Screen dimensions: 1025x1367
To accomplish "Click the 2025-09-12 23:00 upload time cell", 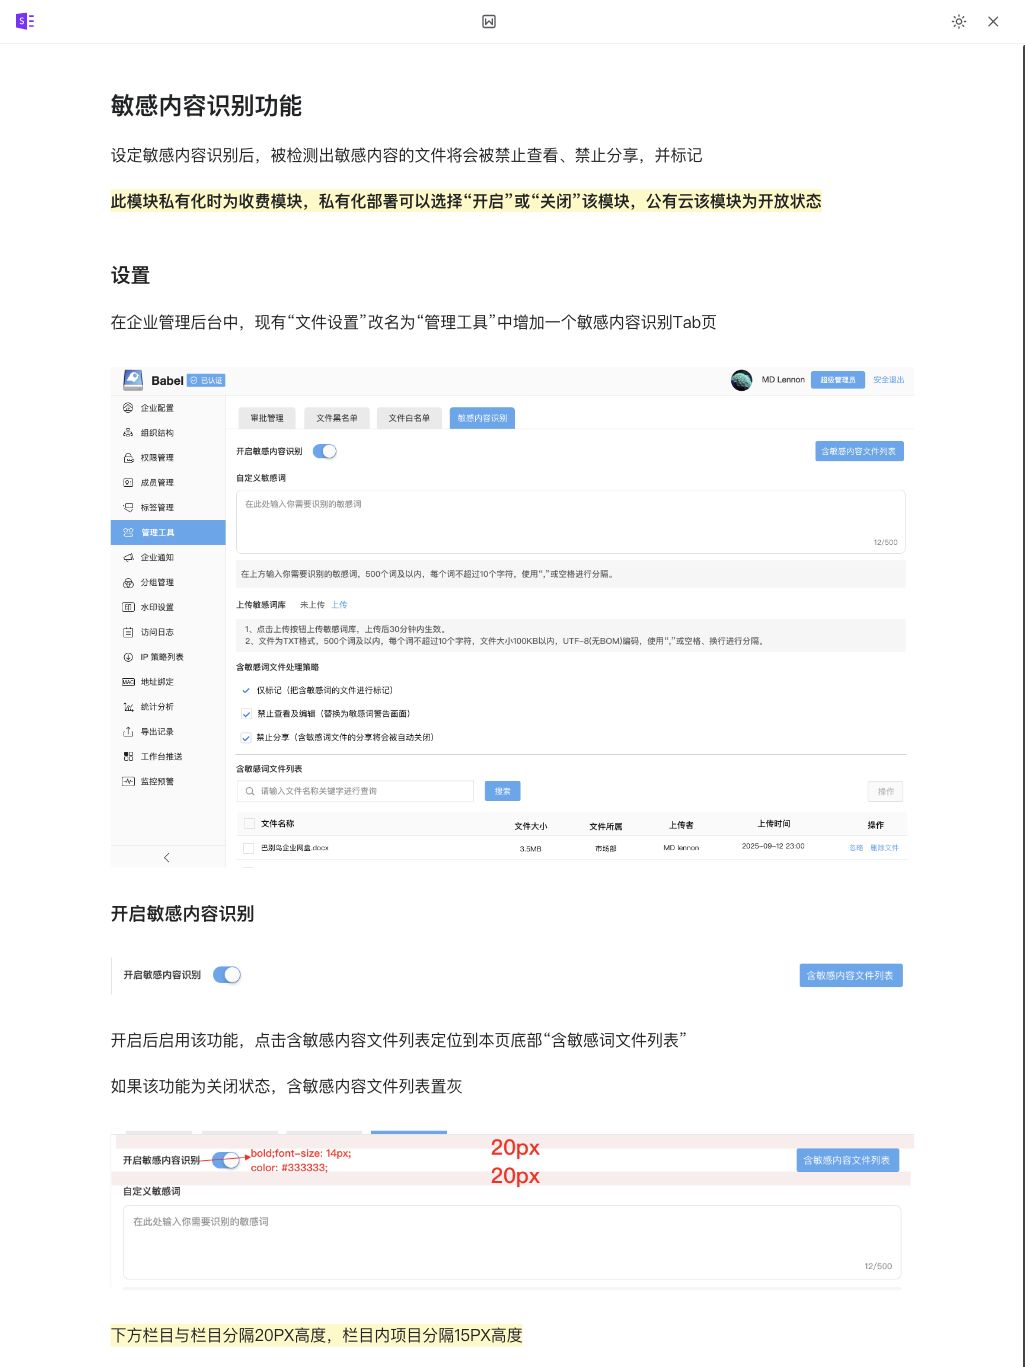I will click(773, 846).
